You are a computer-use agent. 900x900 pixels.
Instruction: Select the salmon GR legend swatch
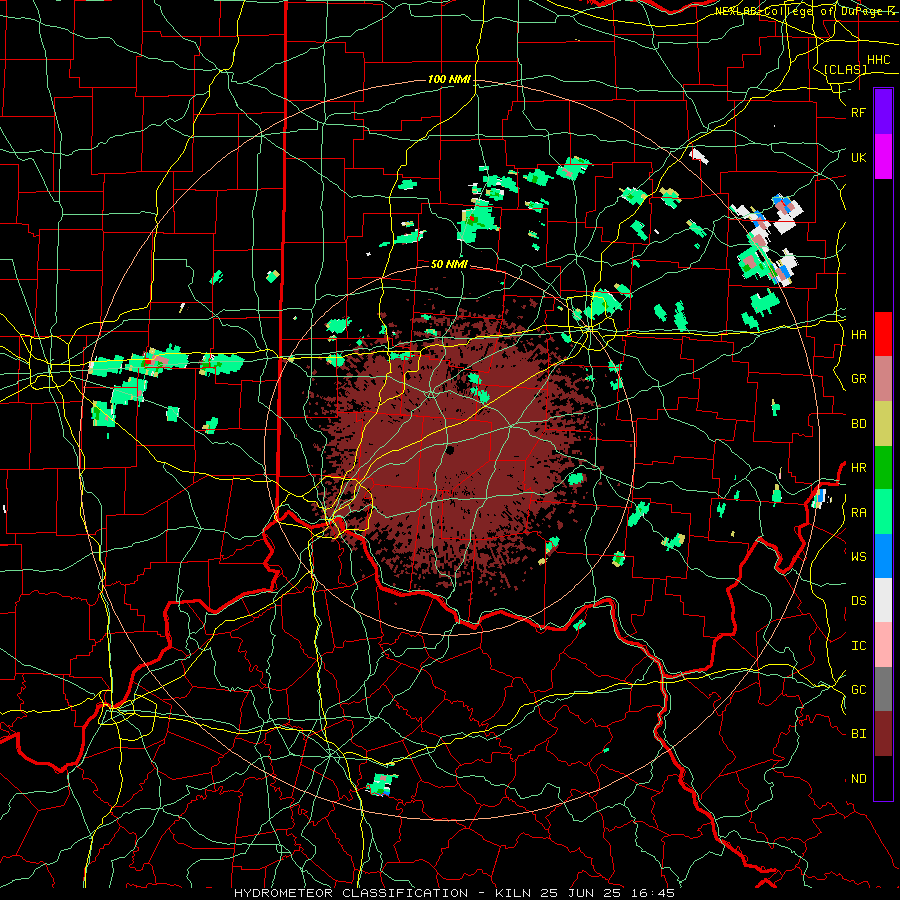coord(883,379)
